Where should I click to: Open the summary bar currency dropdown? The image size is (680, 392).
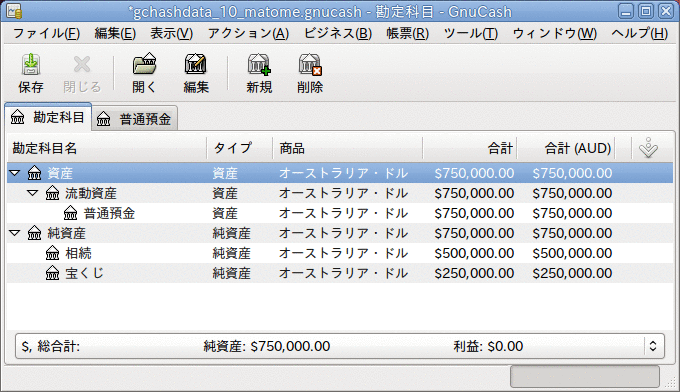653,346
